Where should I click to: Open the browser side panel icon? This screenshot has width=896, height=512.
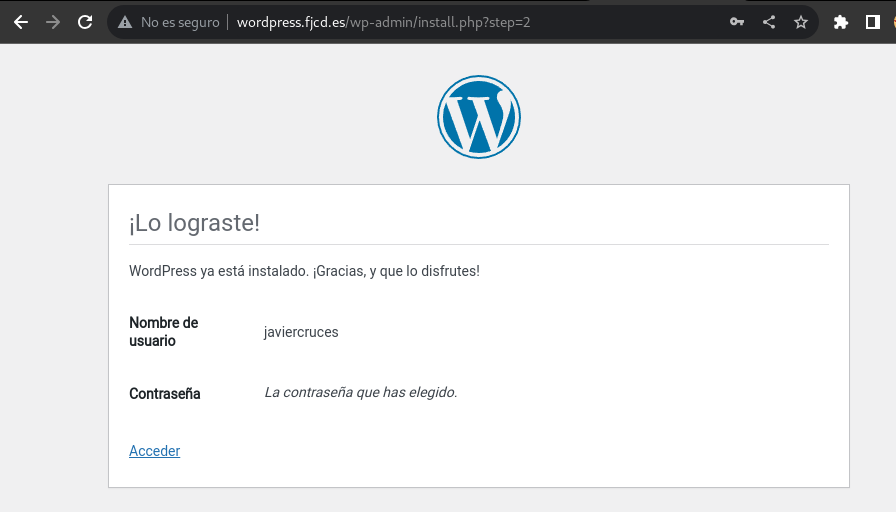(x=872, y=22)
